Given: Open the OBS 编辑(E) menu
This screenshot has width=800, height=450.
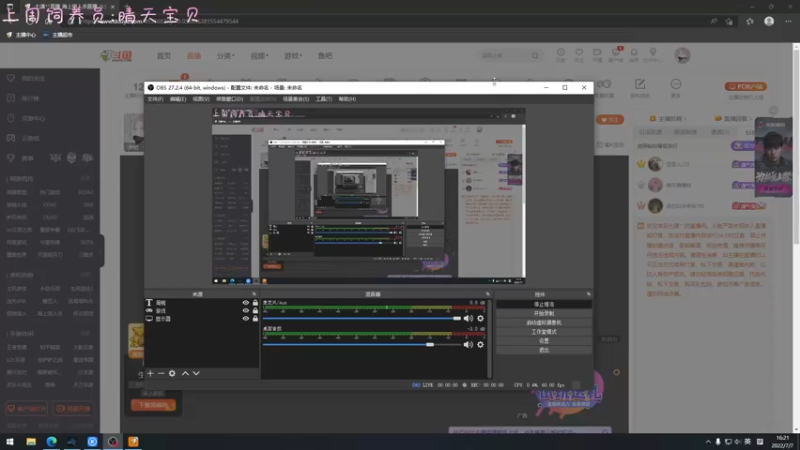Looking at the screenshot, I should [x=178, y=99].
